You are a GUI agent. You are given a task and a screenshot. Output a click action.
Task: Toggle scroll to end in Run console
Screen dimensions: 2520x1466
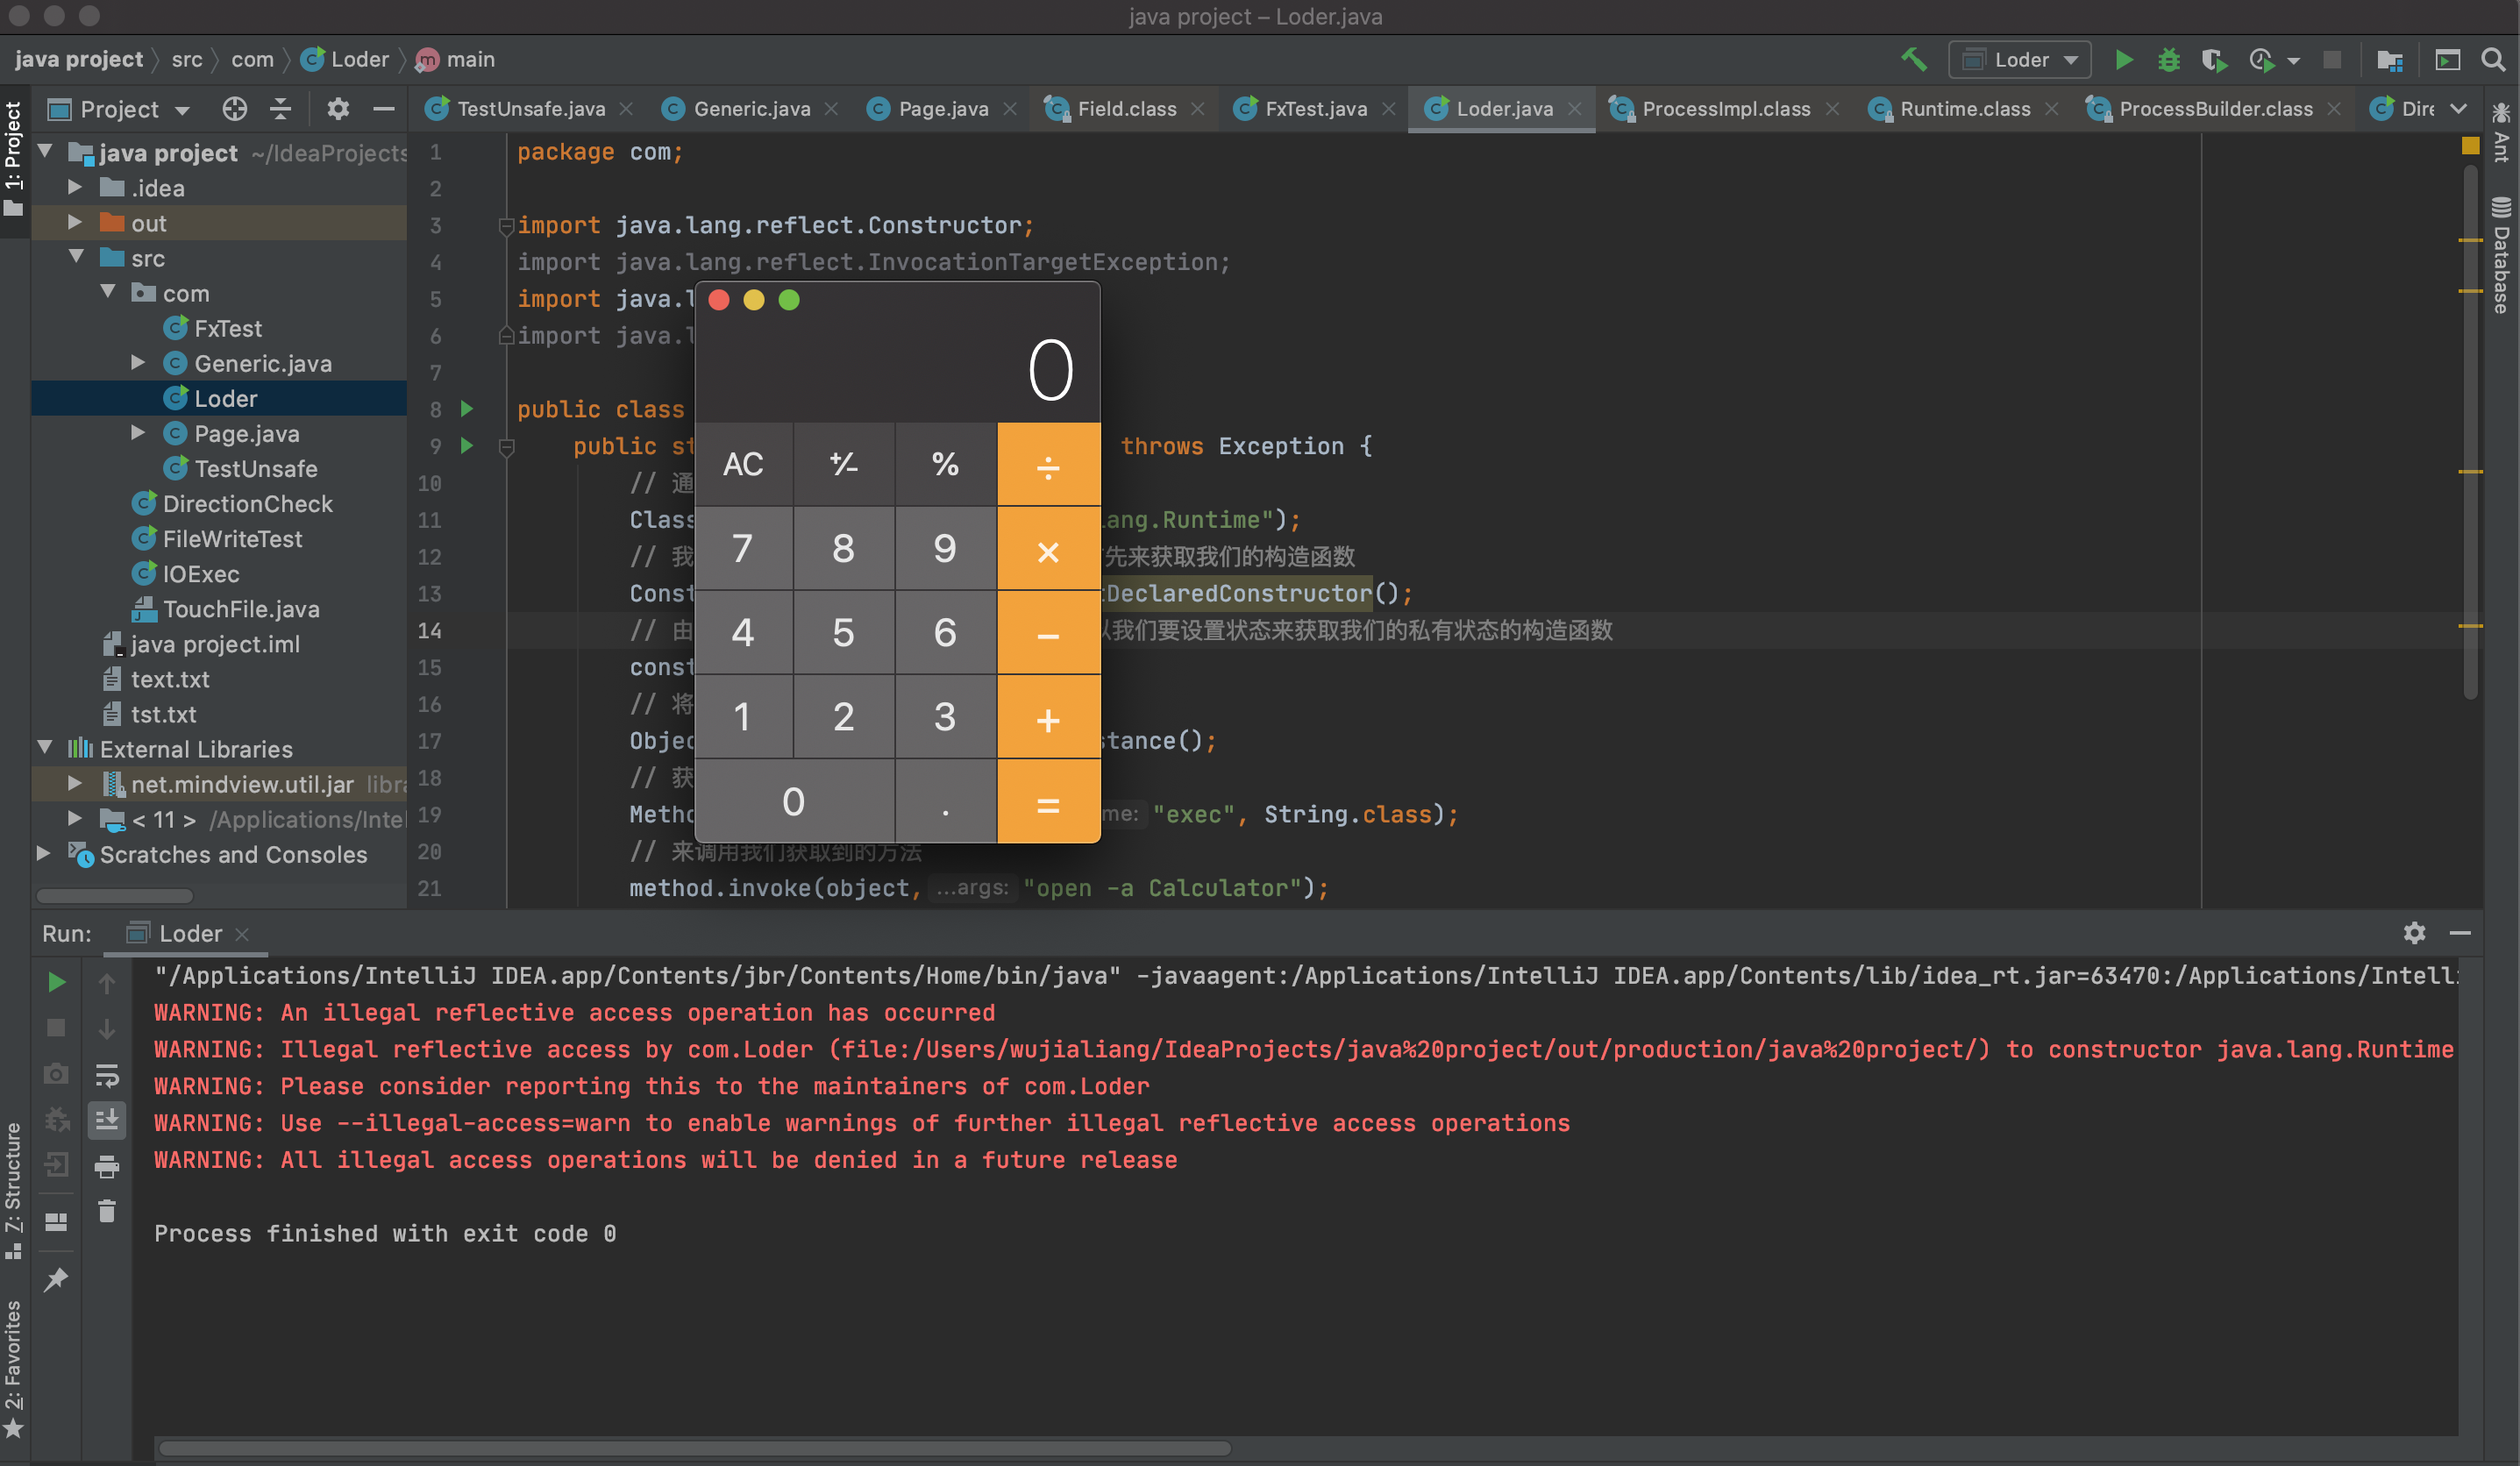coord(107,1120)
